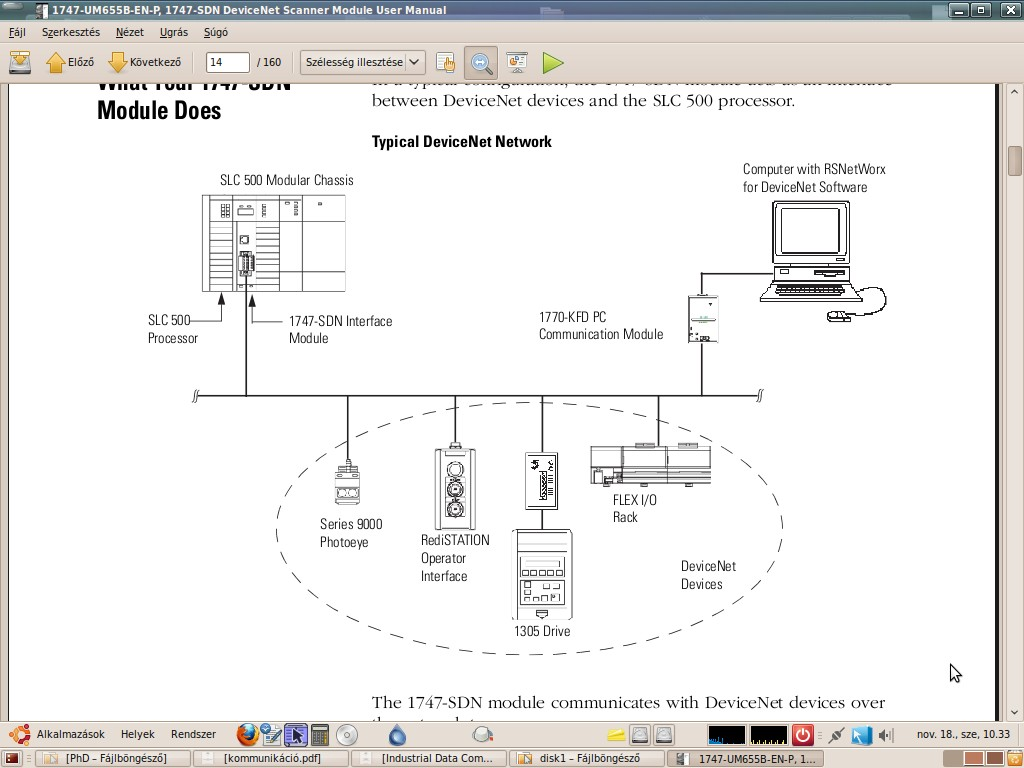Viewport: 1024px width, 768px height.
Task: Open the clock showing nov. 18., sze, 10.33
Action: pos(963,734)
